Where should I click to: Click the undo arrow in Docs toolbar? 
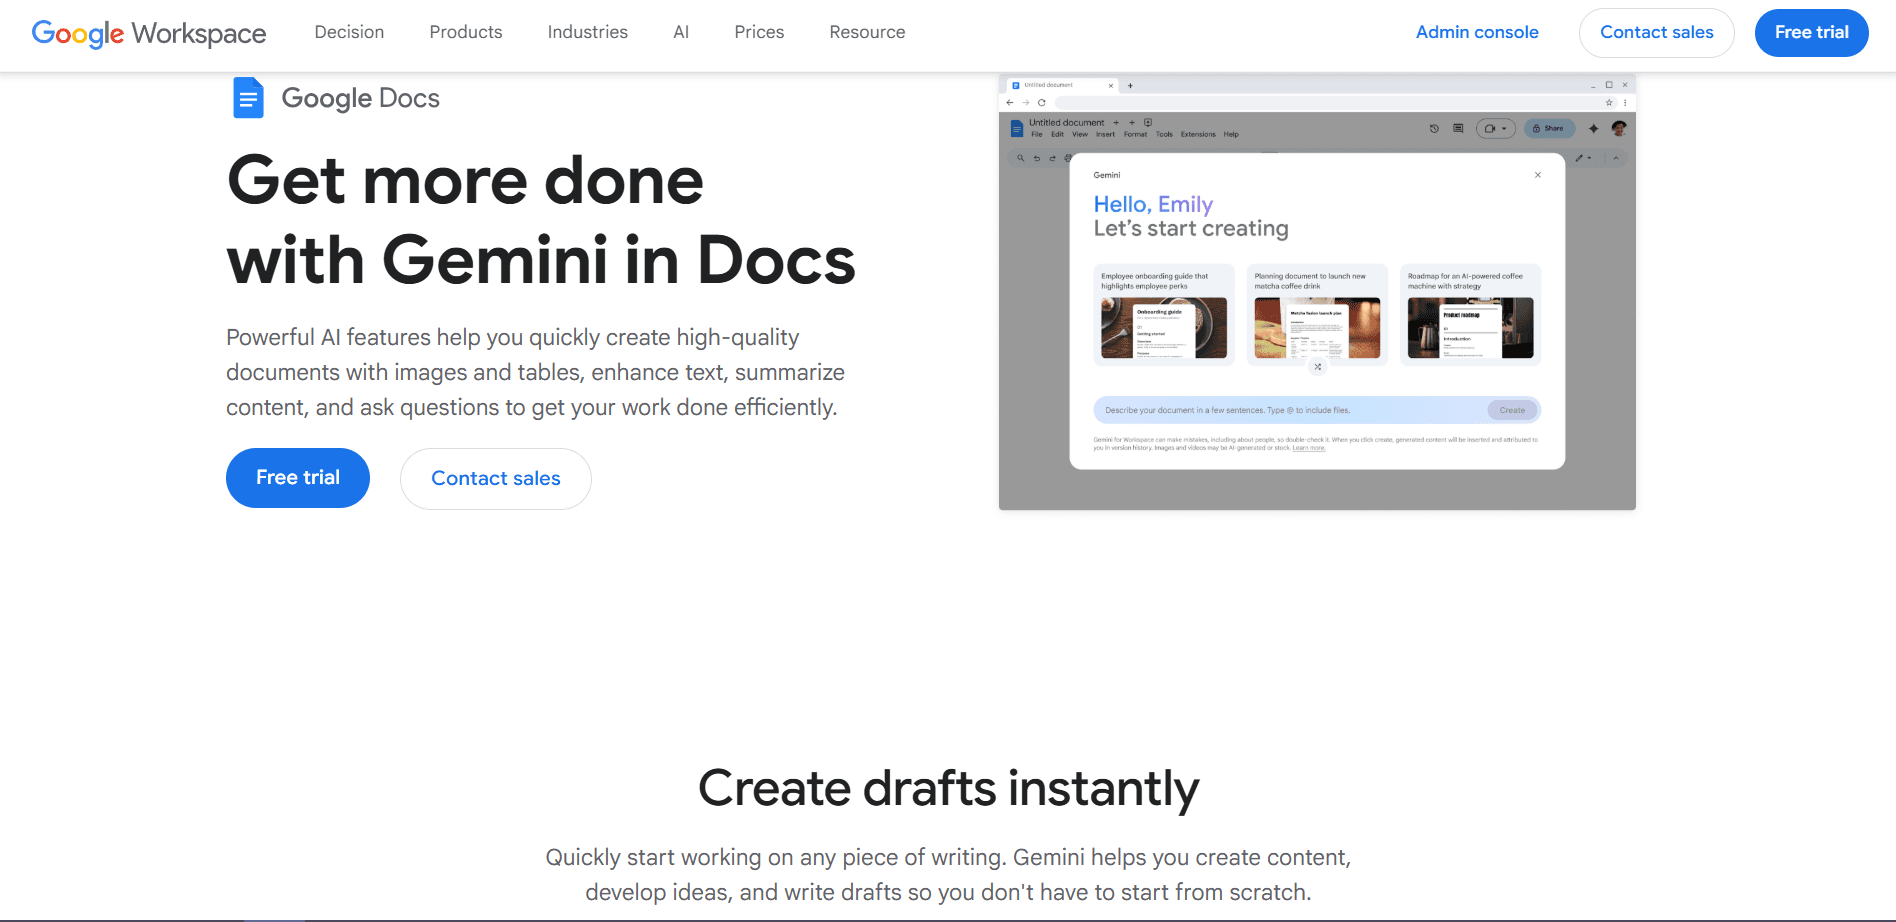point(1037,158)
